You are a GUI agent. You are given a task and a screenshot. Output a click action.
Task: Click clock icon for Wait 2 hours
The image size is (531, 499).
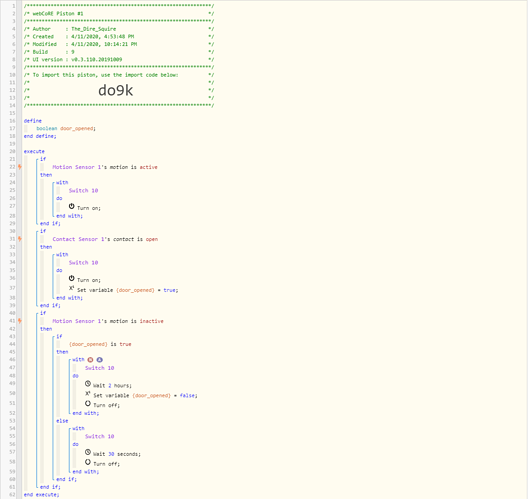pos(88,384)
